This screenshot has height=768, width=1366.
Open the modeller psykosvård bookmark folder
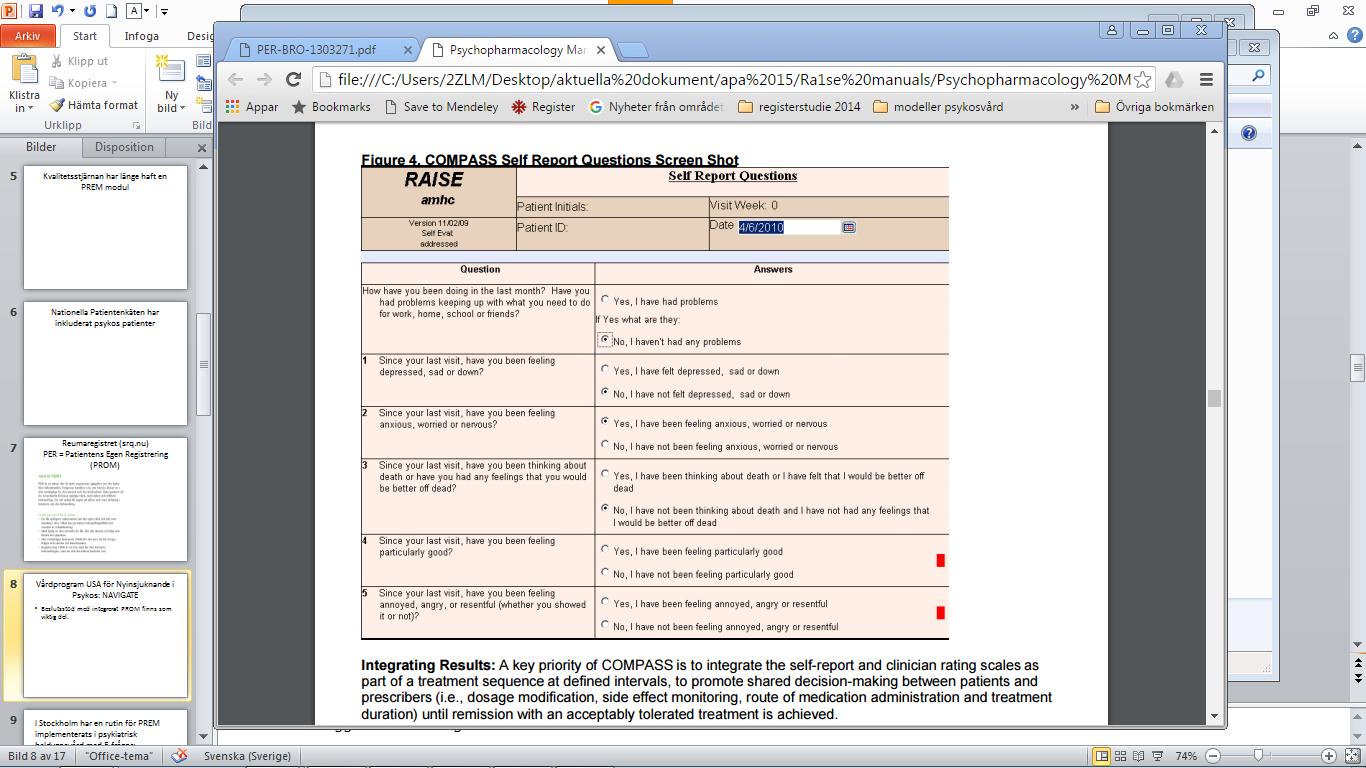[x=938, y=106]
